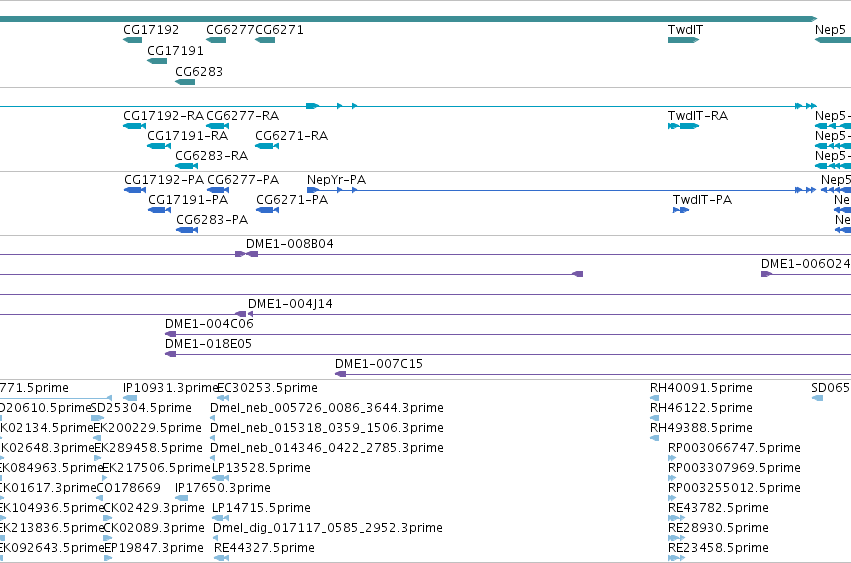This screenshot has width=851, height=563.
Task: Select the CG6271 gene label
Action: (279, 30)
